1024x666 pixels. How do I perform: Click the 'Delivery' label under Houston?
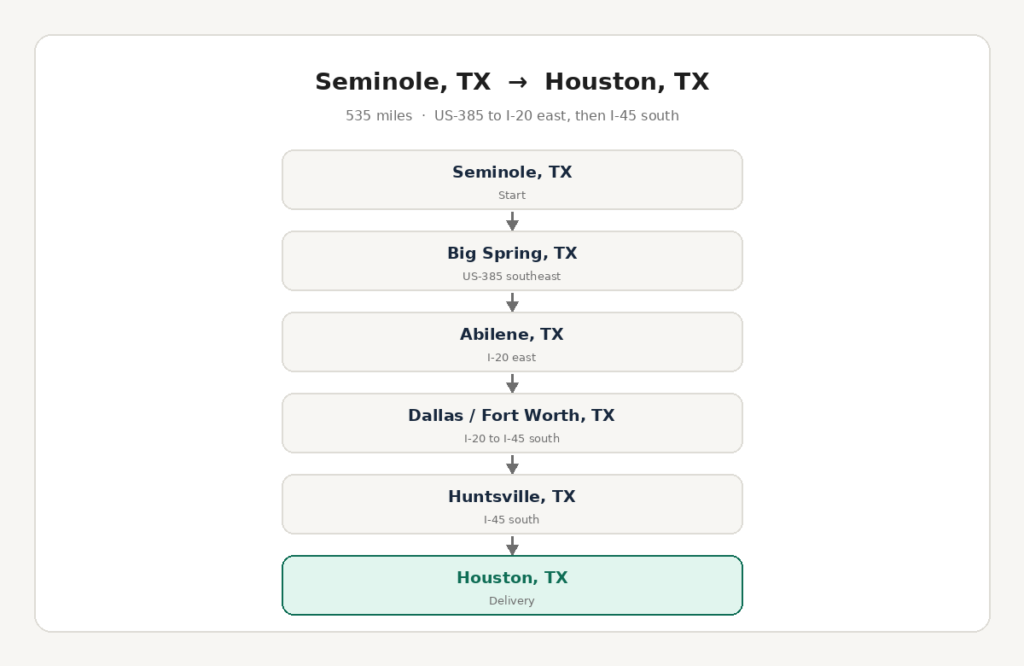coord(511,601)
